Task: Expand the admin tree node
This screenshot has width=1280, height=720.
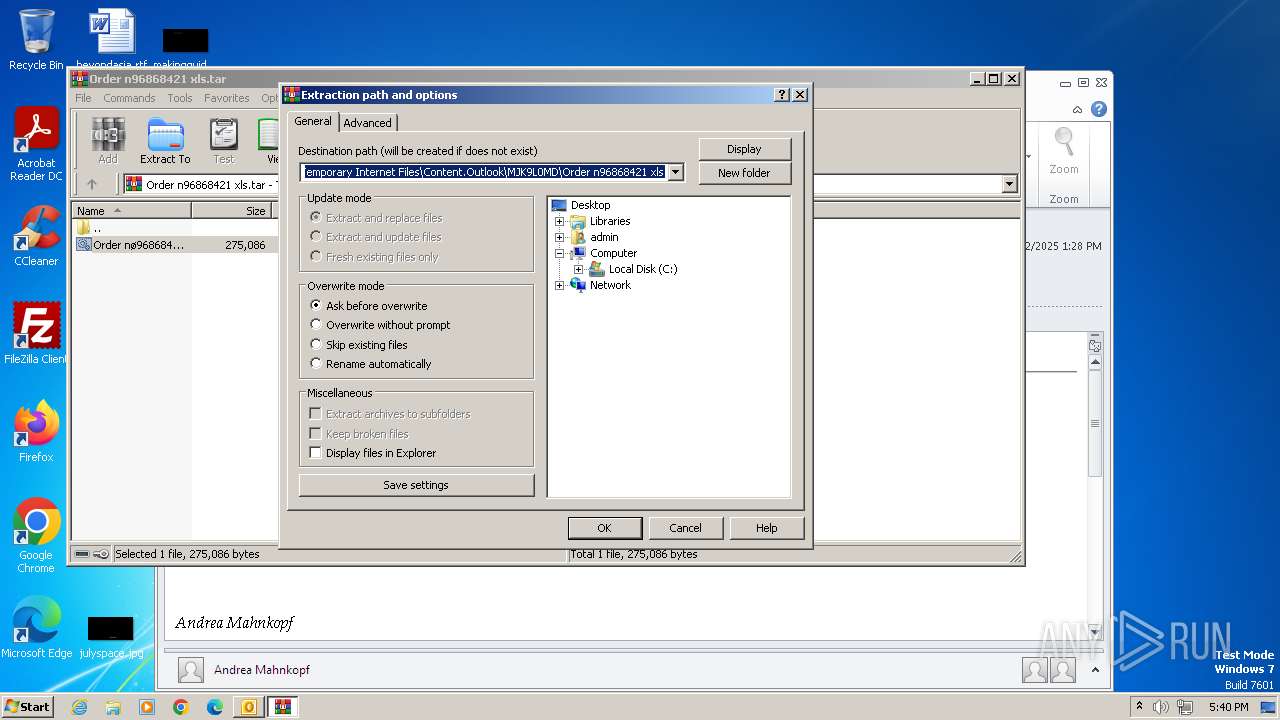Action: click(x=560, y=237)
